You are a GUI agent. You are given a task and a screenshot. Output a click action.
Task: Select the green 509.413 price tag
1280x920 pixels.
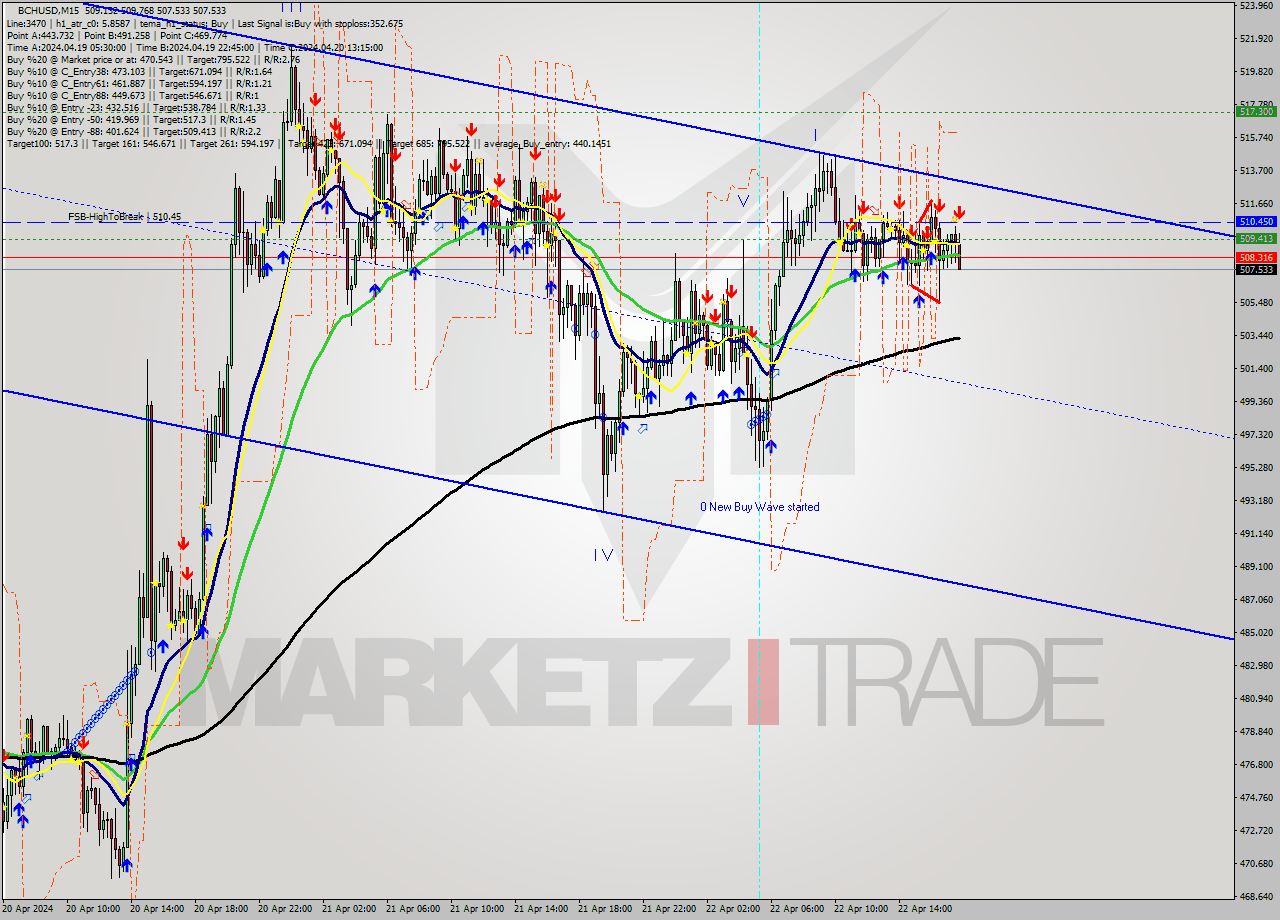[1256, 239]
